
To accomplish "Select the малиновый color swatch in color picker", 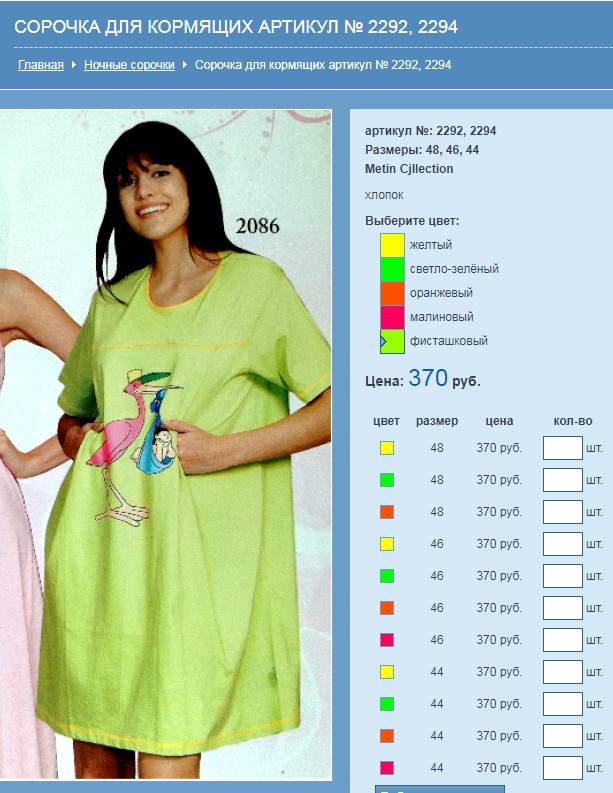I will click(392, 317).
